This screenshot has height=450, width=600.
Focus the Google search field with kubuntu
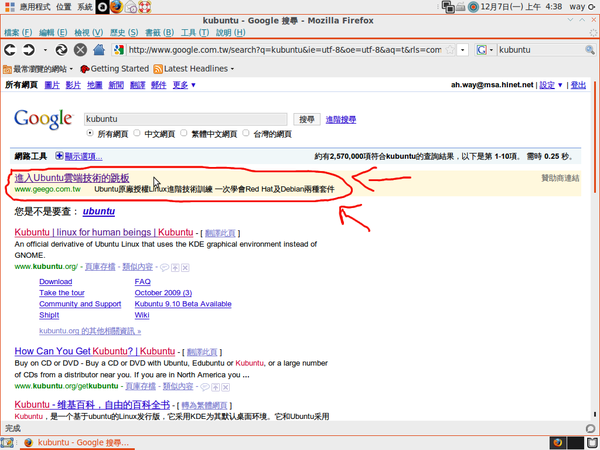(x=186, y=119)
